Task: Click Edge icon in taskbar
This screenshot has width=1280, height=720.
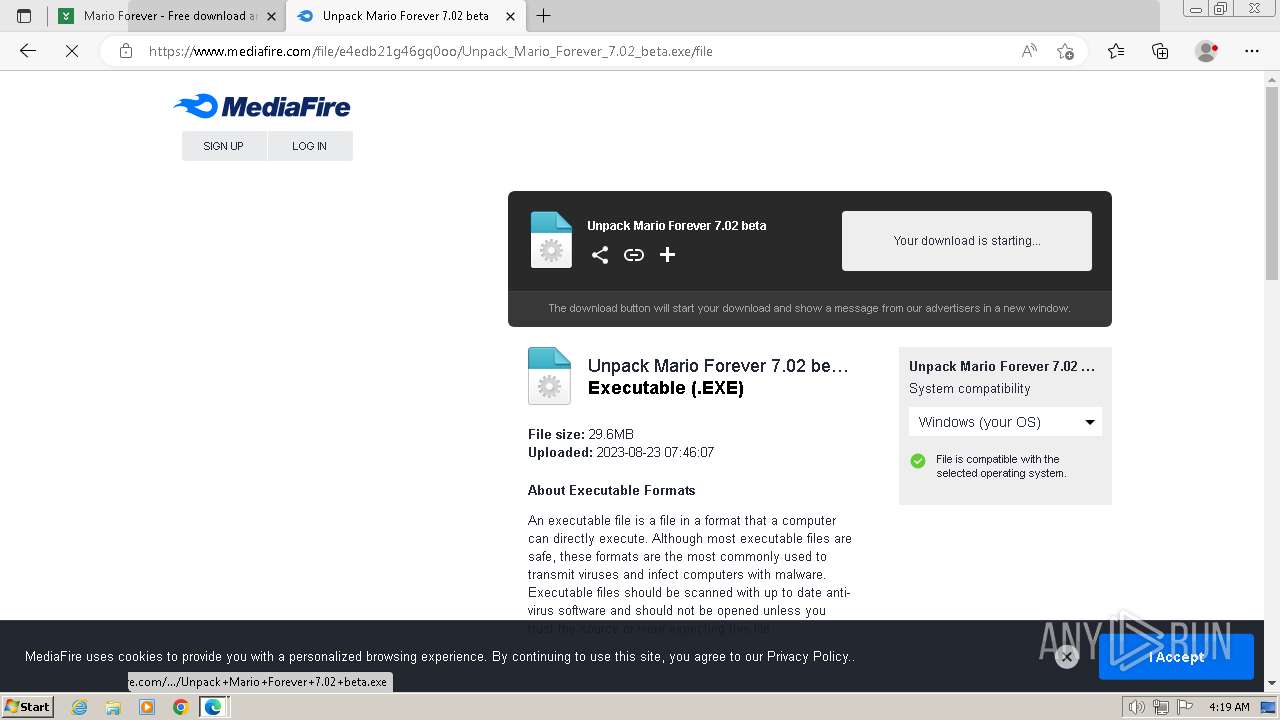Action: 213,707
